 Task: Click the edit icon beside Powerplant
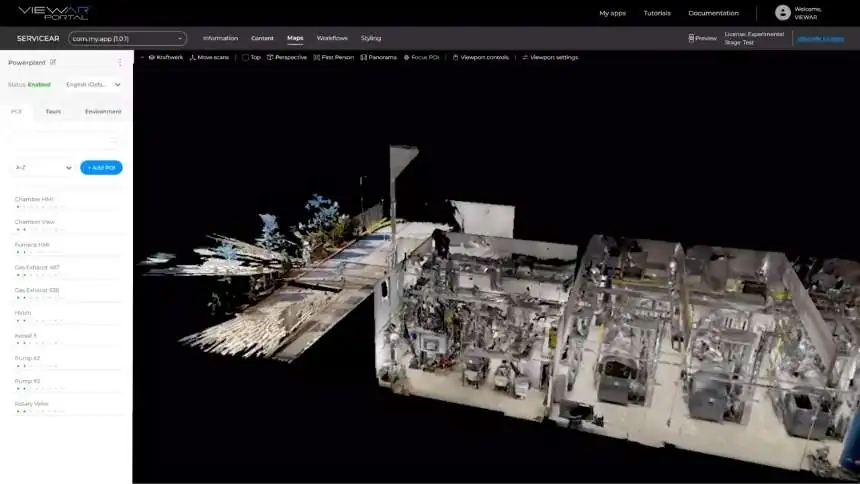coord(53,62)
